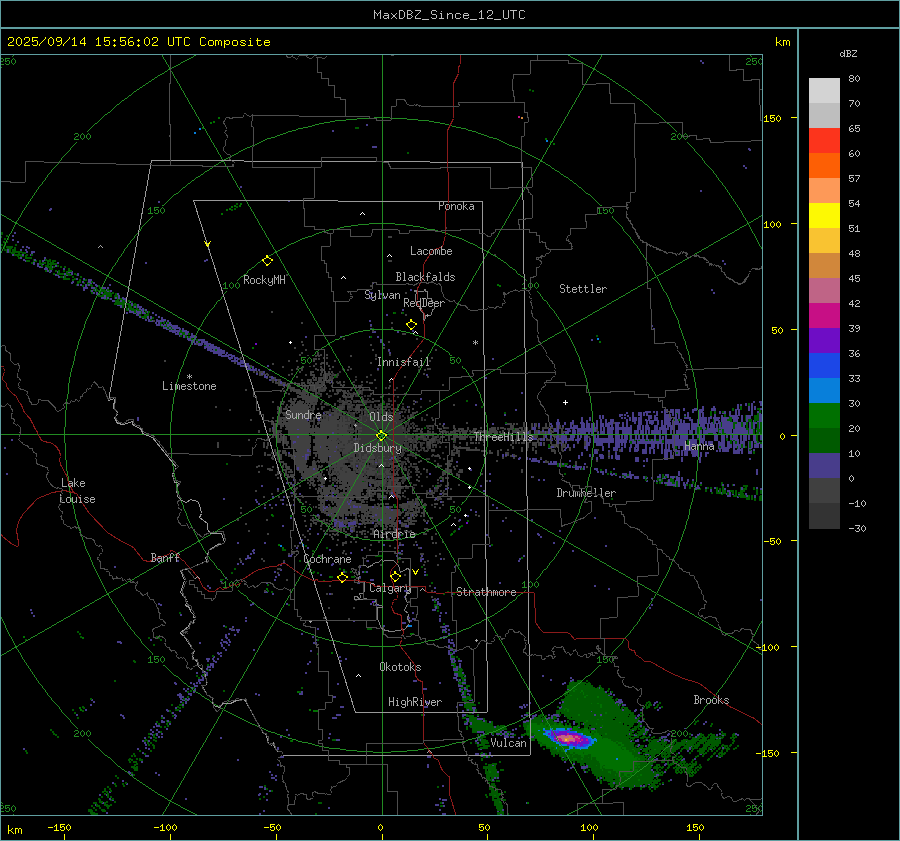This screenshot has height=841, width=900.
Task: Click the Lacombe town label
Action: pyautogui.click(x=431, y=251)
